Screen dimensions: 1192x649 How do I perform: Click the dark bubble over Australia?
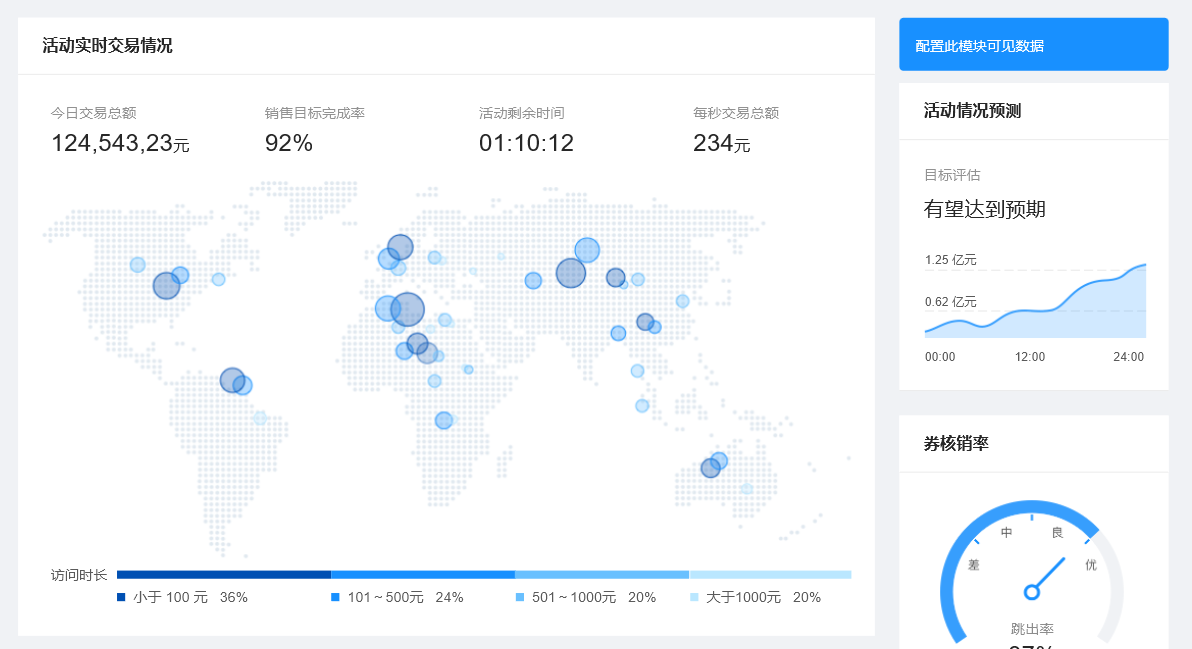click(710, 468)
